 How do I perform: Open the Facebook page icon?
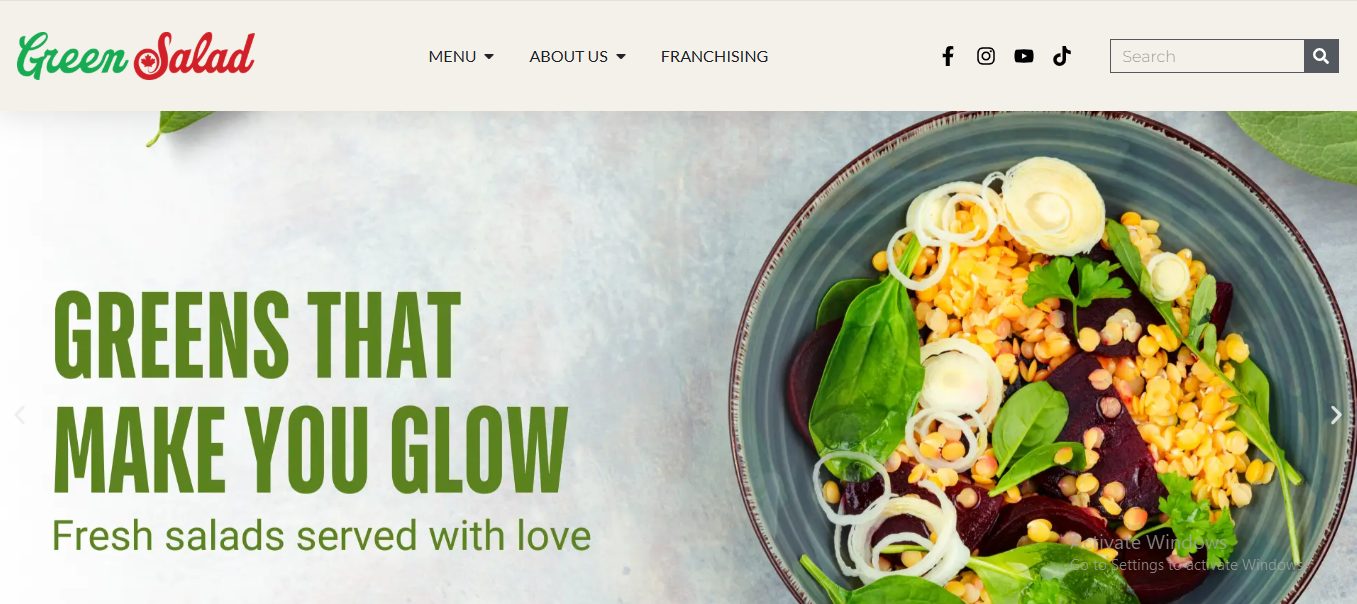tap(948, 56)
